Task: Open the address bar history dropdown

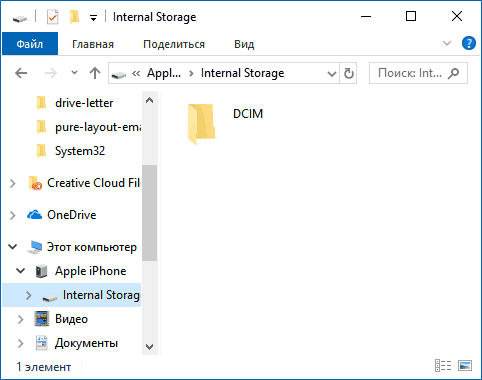Action: click(331, 74)
